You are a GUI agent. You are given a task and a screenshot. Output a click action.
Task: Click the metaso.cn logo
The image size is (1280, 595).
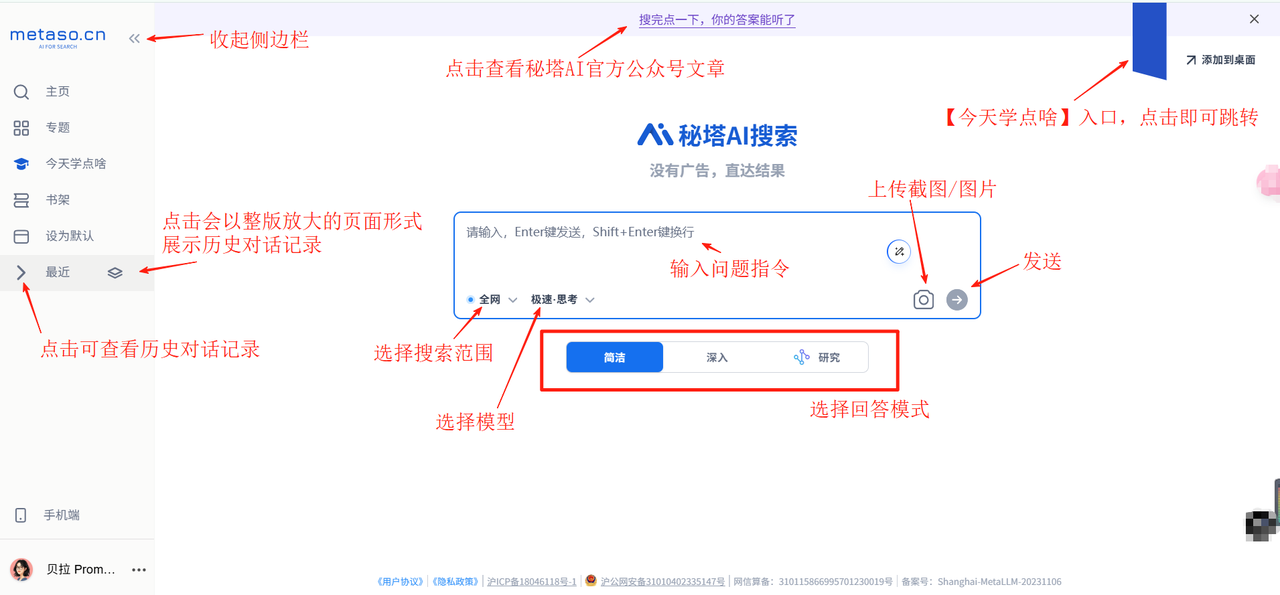pos(57,37)
